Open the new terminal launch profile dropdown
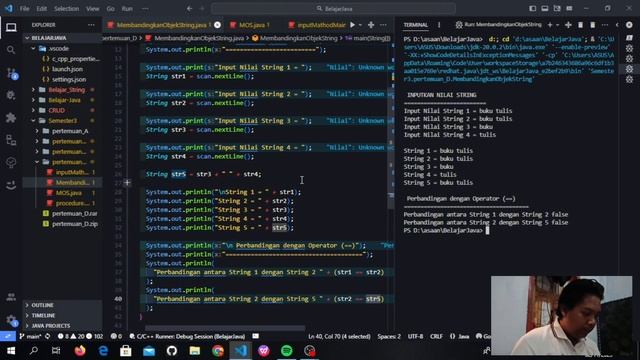 557,25
